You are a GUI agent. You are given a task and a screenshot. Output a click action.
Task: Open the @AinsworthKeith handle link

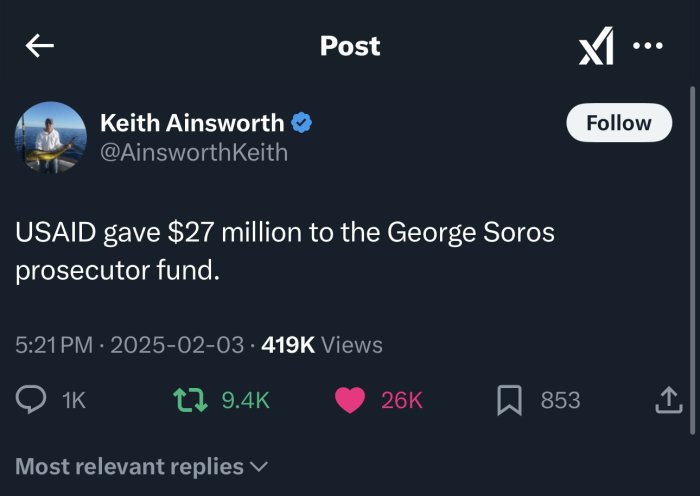[194, 152]
